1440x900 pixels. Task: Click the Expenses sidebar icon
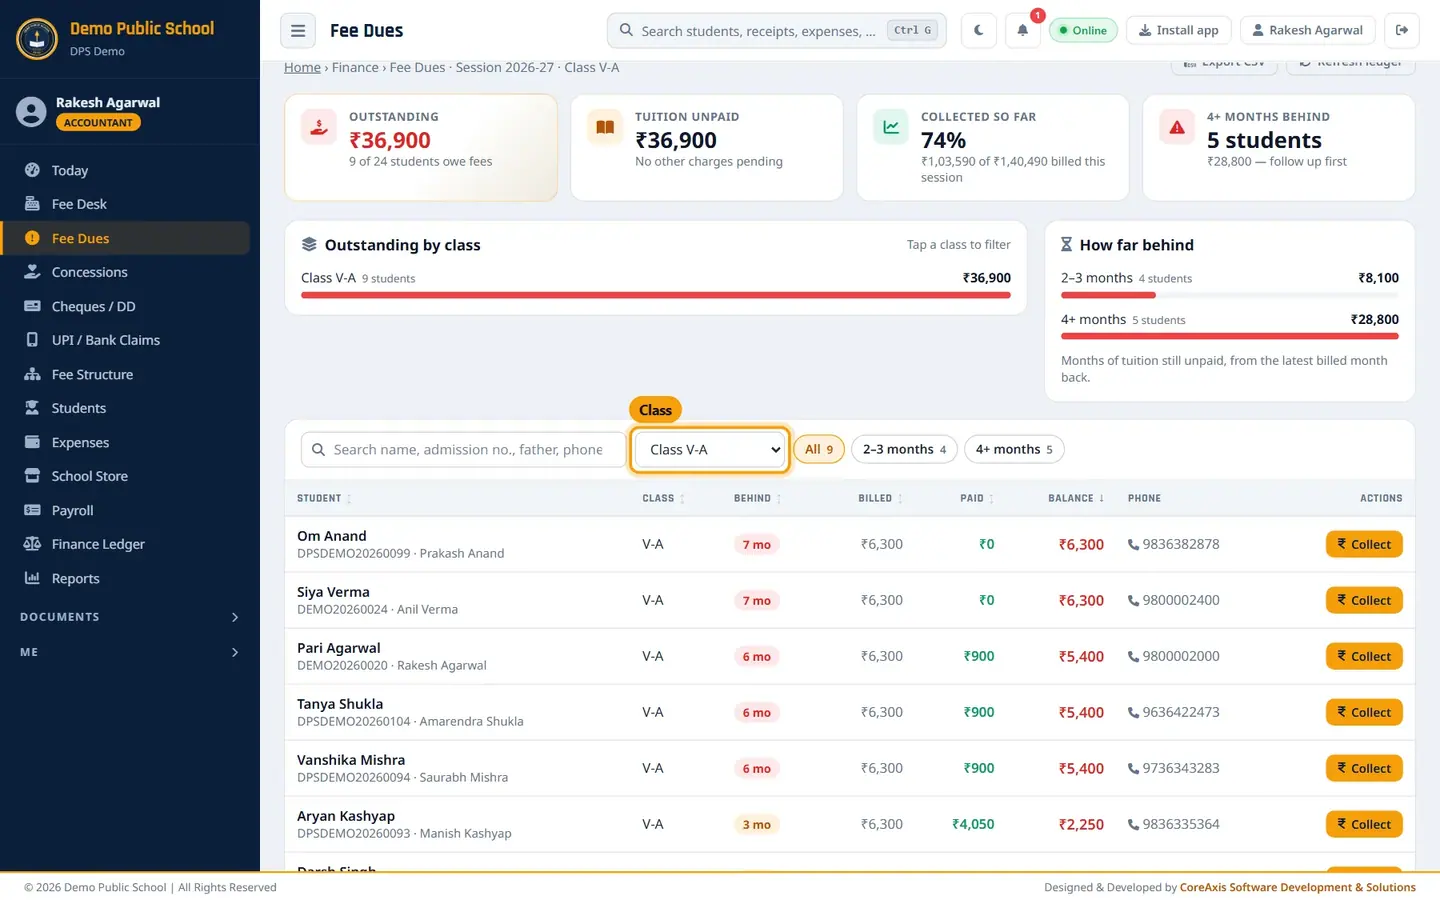pyautogui.click(x=32, y=442)
